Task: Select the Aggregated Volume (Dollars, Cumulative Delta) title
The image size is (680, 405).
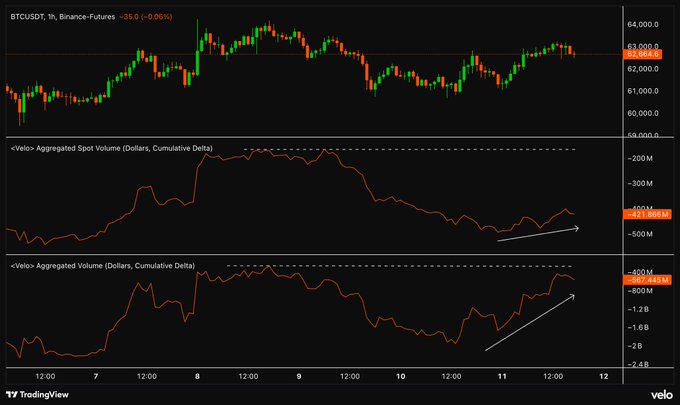Action: (102, 266)
